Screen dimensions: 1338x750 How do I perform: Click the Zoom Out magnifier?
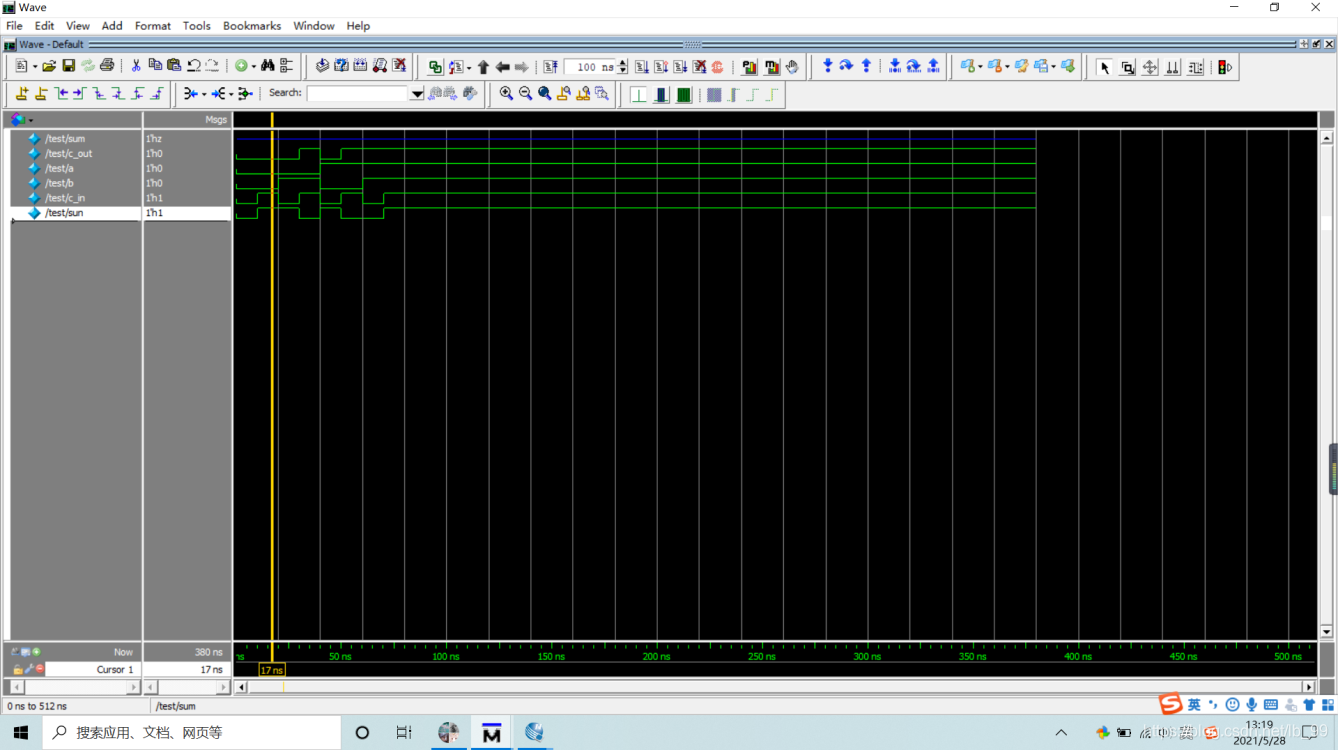click(x=525, y=93)
